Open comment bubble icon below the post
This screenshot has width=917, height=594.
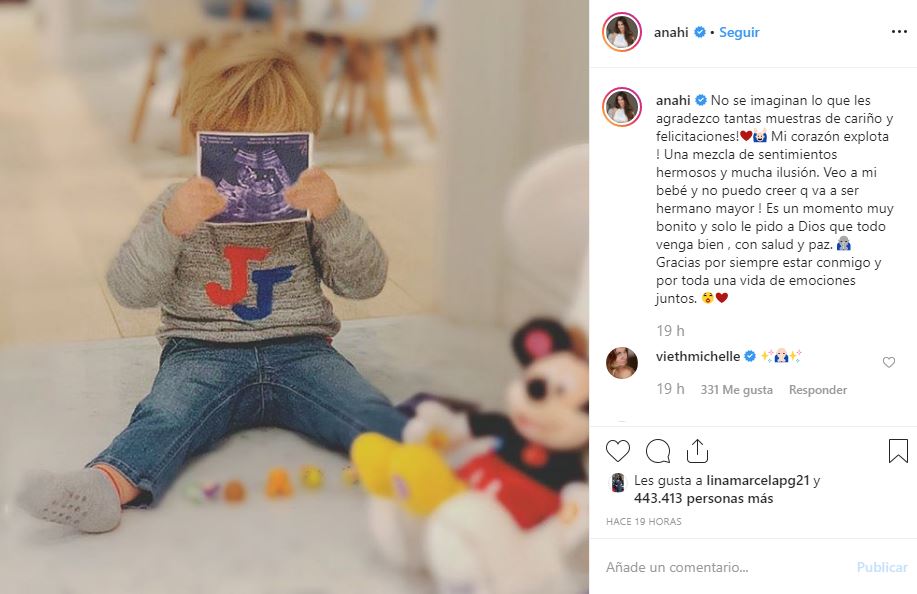(658, 451)
